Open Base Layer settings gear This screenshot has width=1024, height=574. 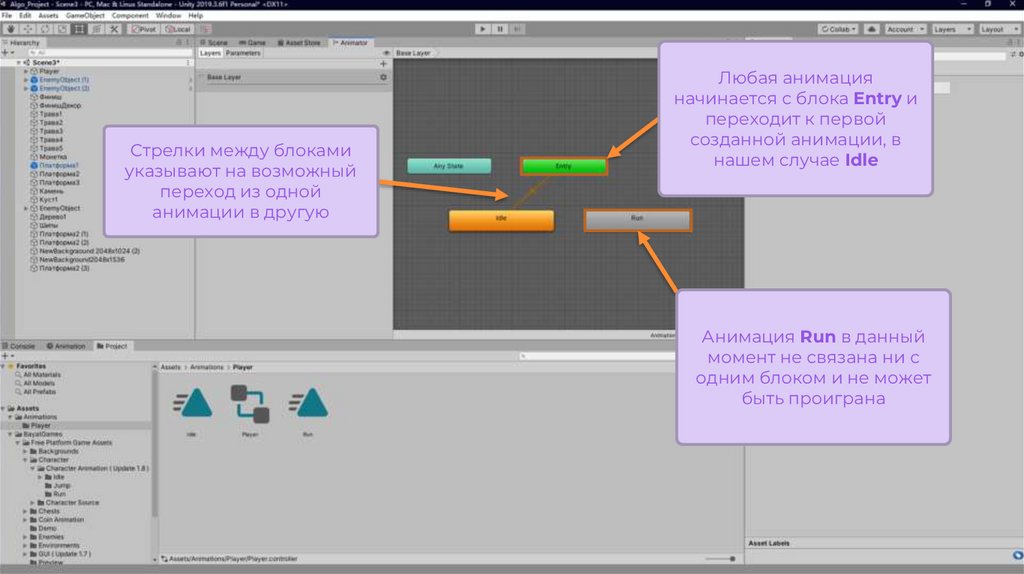[x=383, y=77]
